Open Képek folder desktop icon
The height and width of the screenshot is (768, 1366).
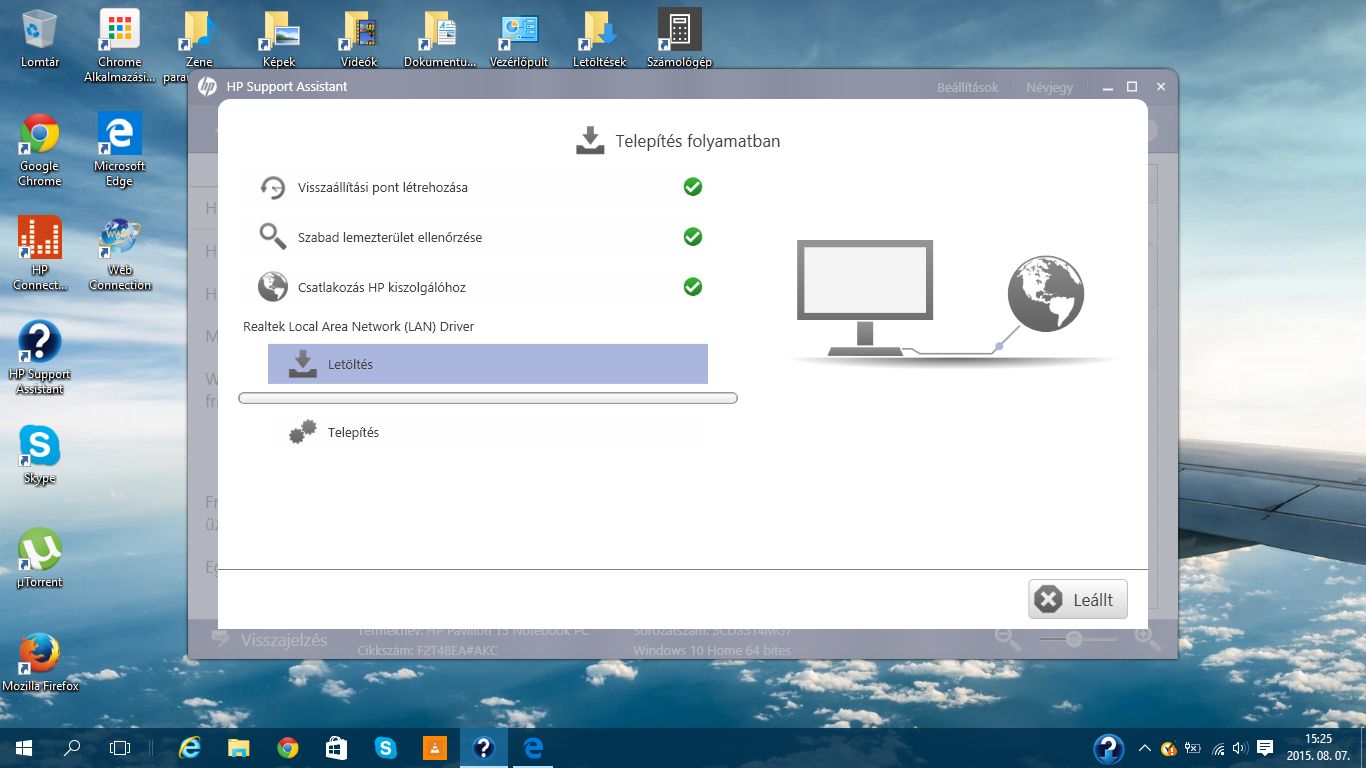[279, 39]
